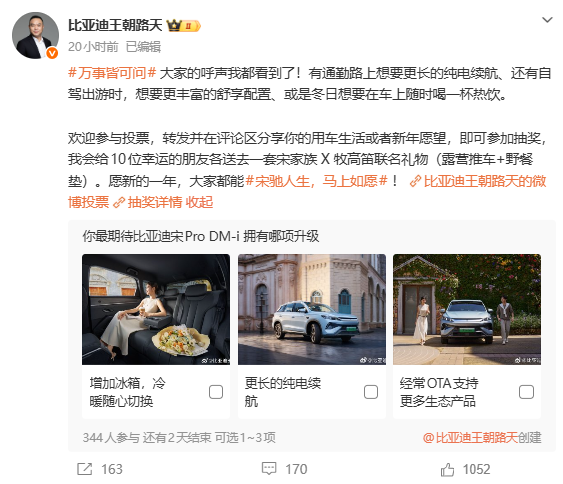View the SUV by the building photo
The width and height of the screenshot is (563, 484).
[312, 310]
